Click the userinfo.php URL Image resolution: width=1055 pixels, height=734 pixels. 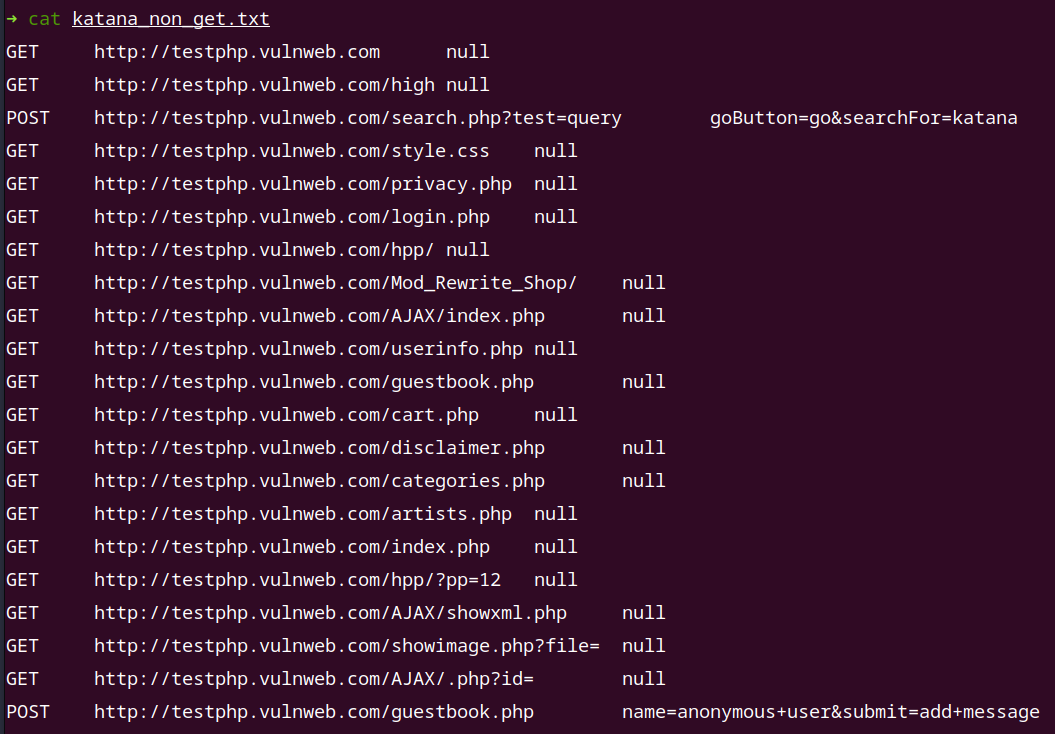tap(308, 348)
